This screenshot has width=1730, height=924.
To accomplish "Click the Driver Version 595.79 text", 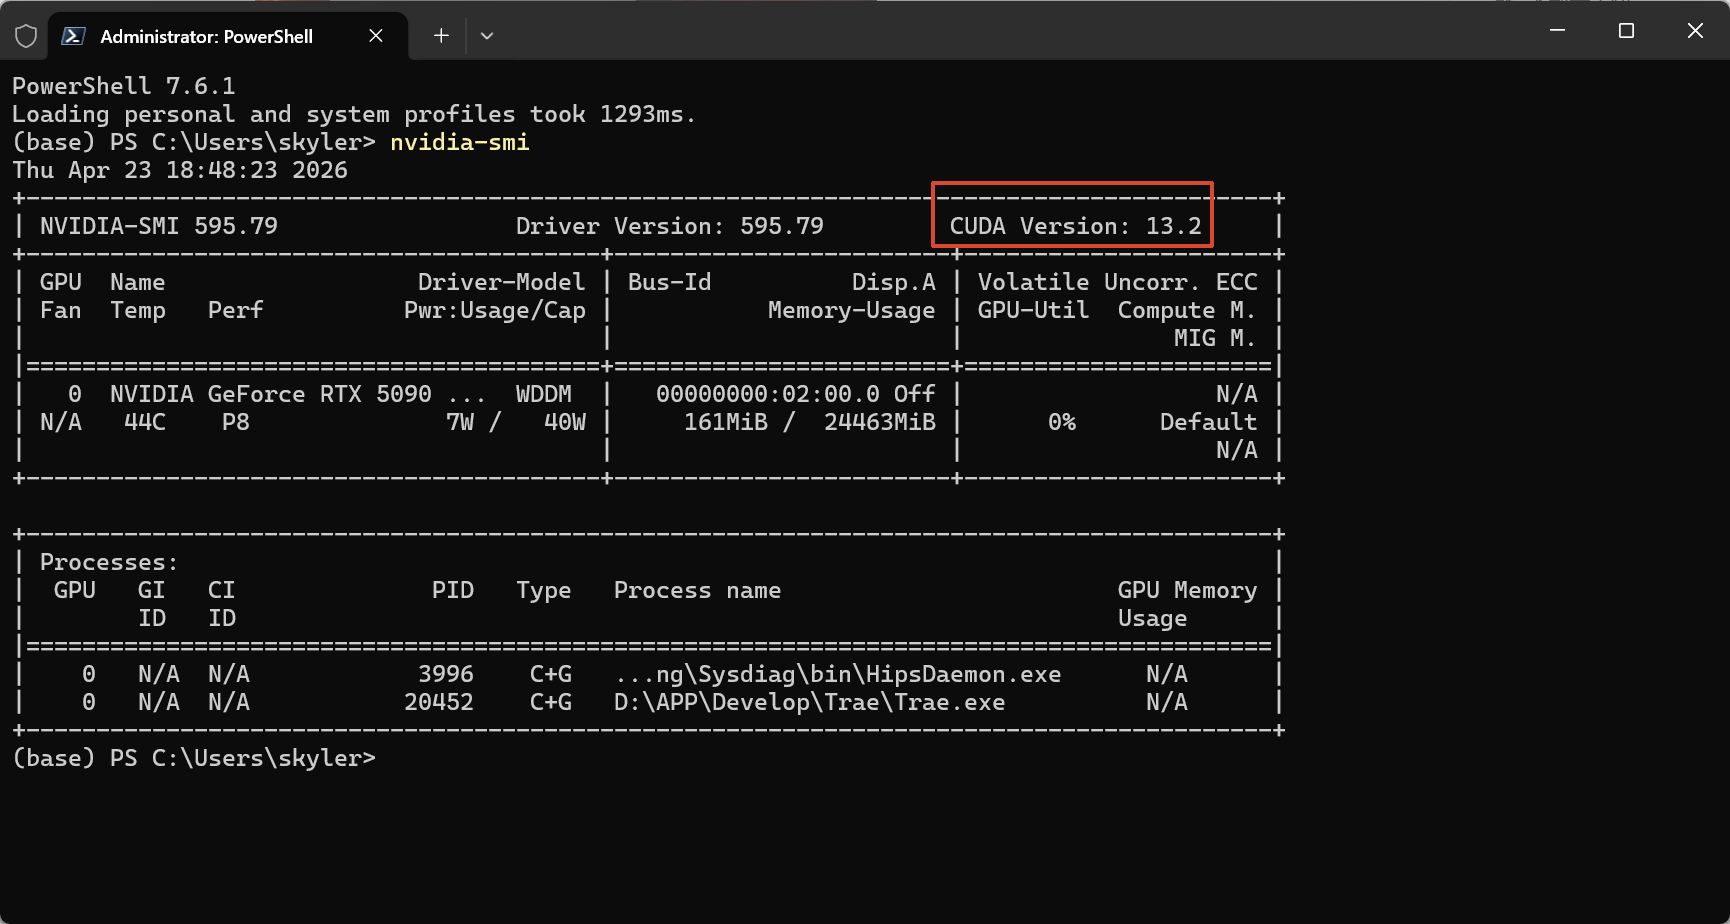I will pos(669,226).
